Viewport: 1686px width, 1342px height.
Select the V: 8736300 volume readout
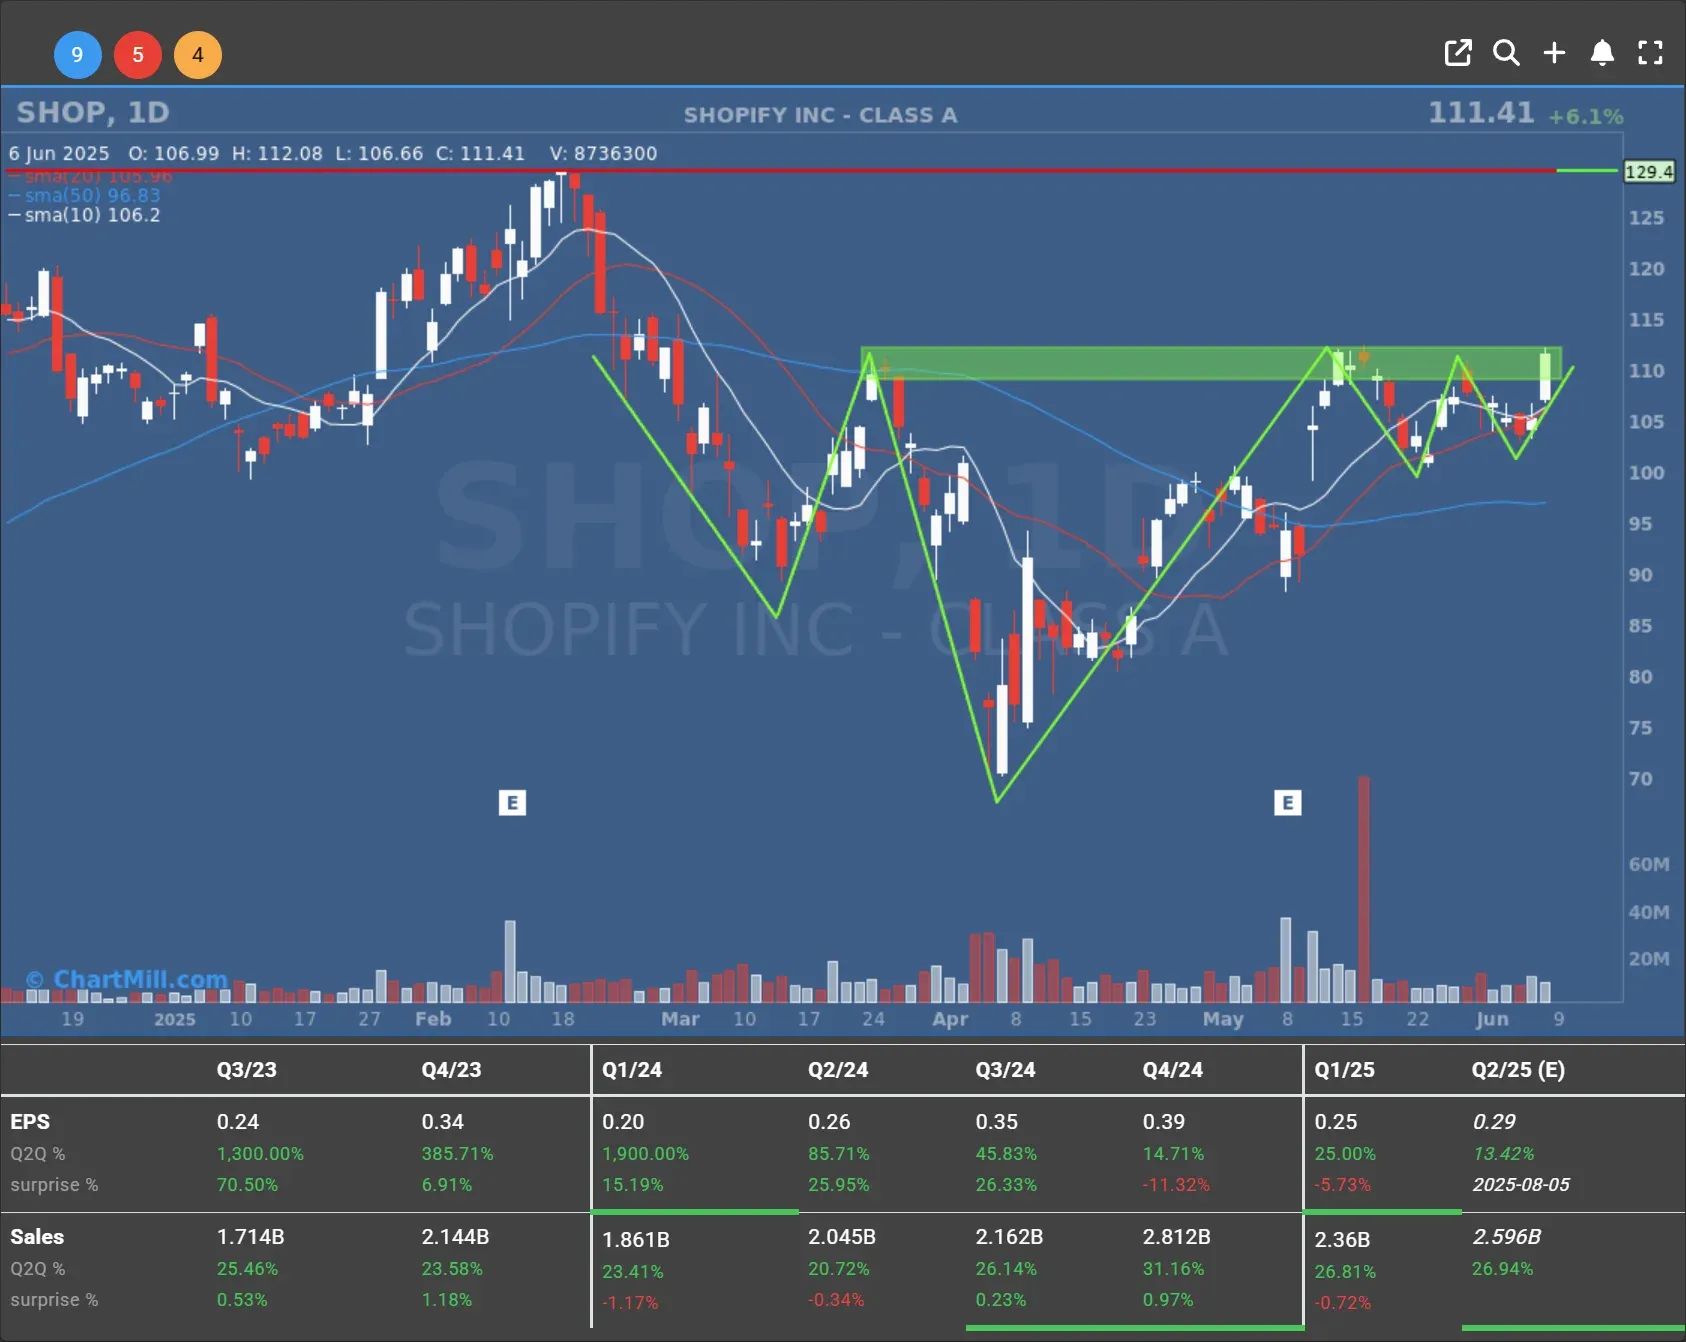click(603, 153)
